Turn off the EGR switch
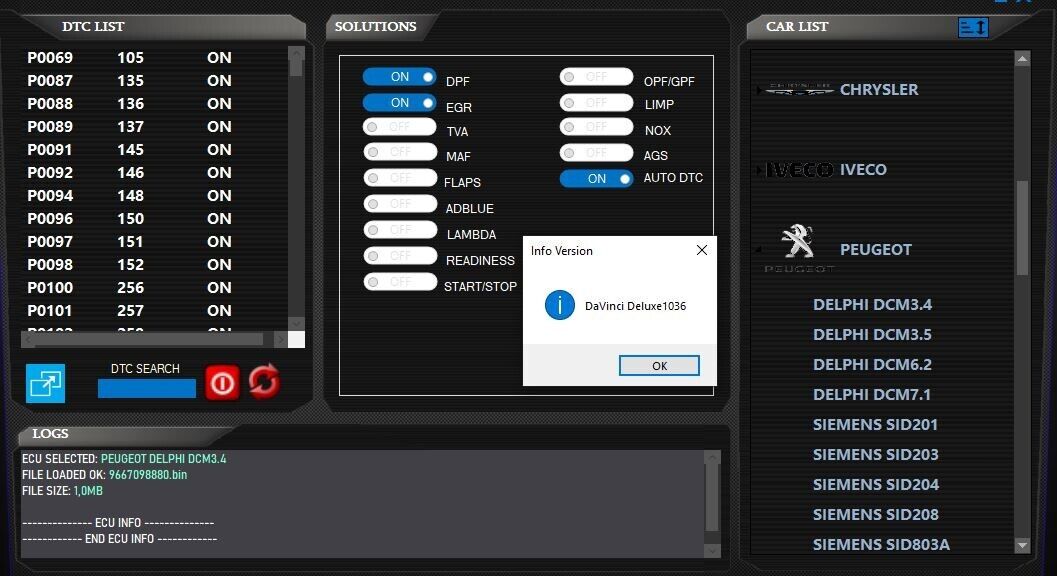The width and height of the screenshot is (1057, 576). point(399,103)
